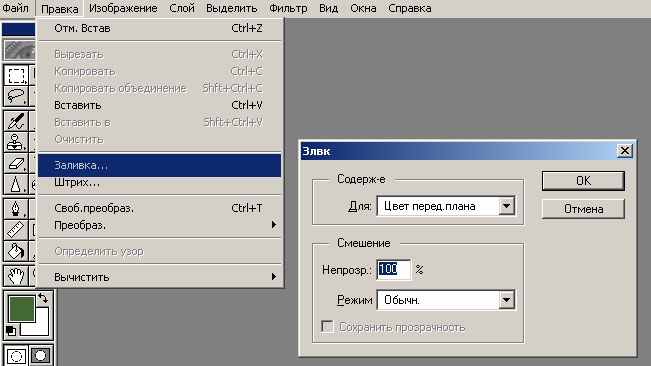The image size is (651, 366).
Task: Reset default colors mini icon
Action: tap(11, 331)
